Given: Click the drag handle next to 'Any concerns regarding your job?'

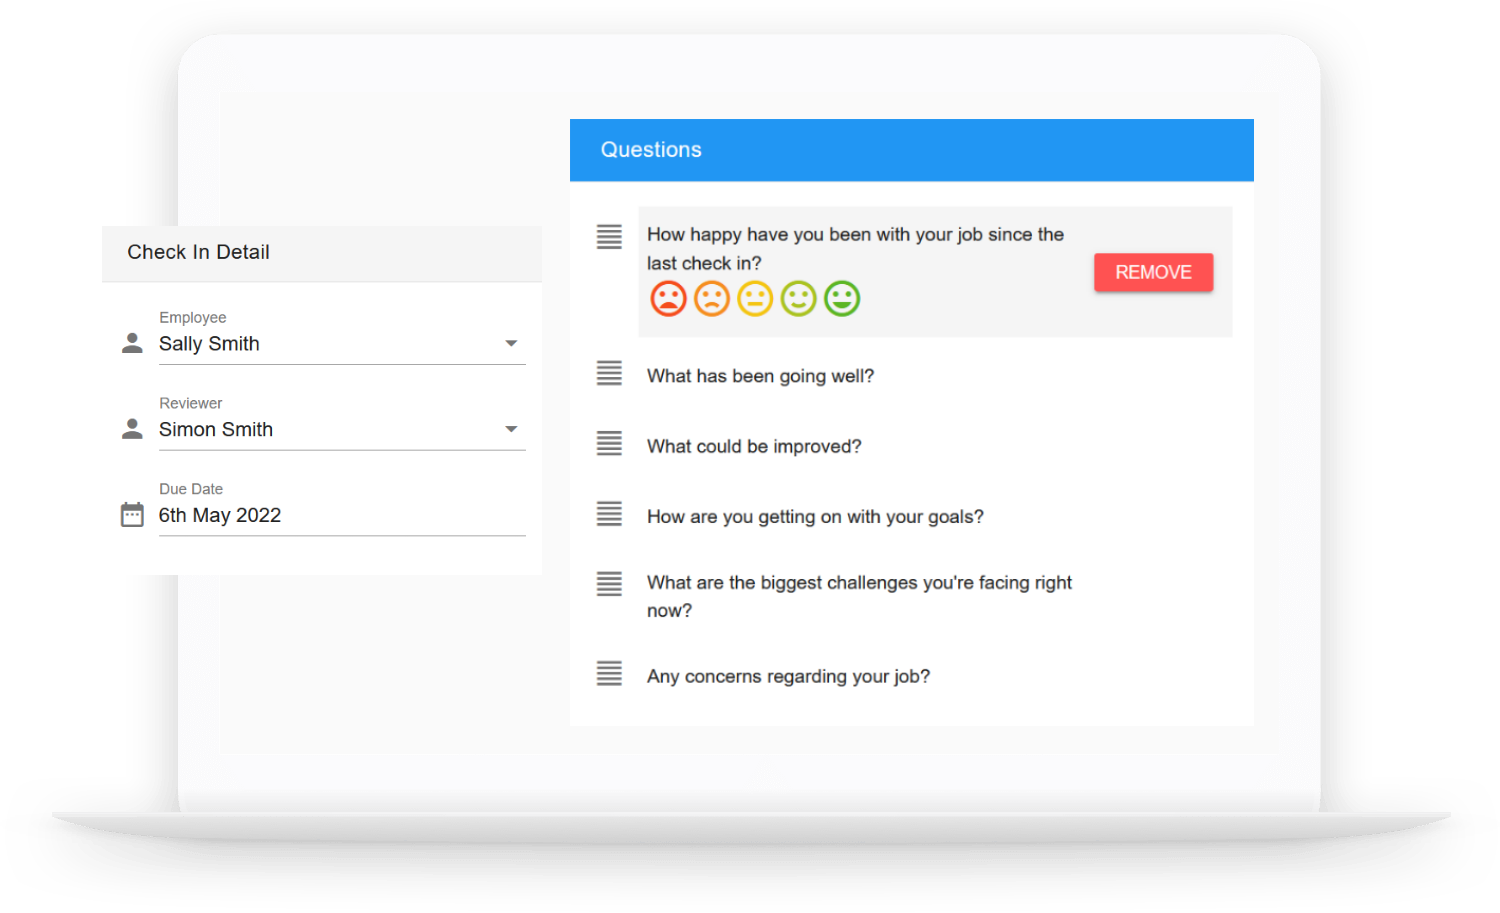Looking at the screenshot, I should [609, 673].
